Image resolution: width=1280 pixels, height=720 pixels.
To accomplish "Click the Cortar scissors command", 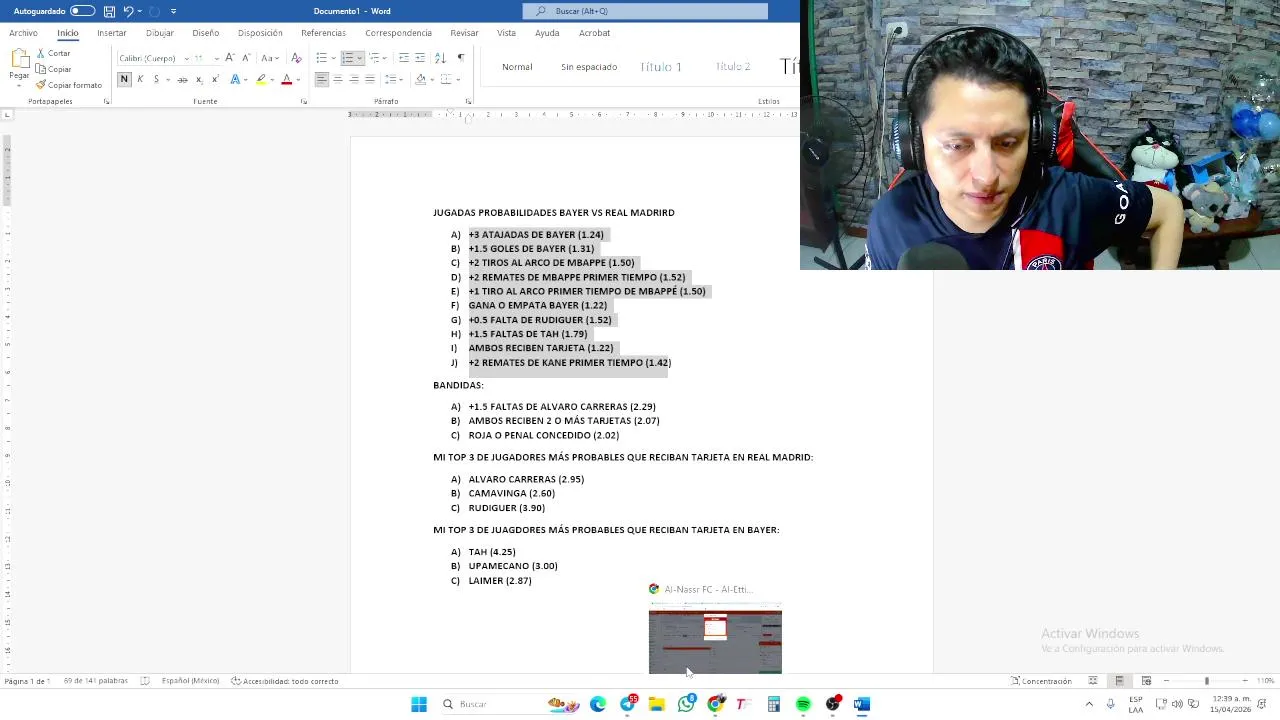I will point(53,53).
